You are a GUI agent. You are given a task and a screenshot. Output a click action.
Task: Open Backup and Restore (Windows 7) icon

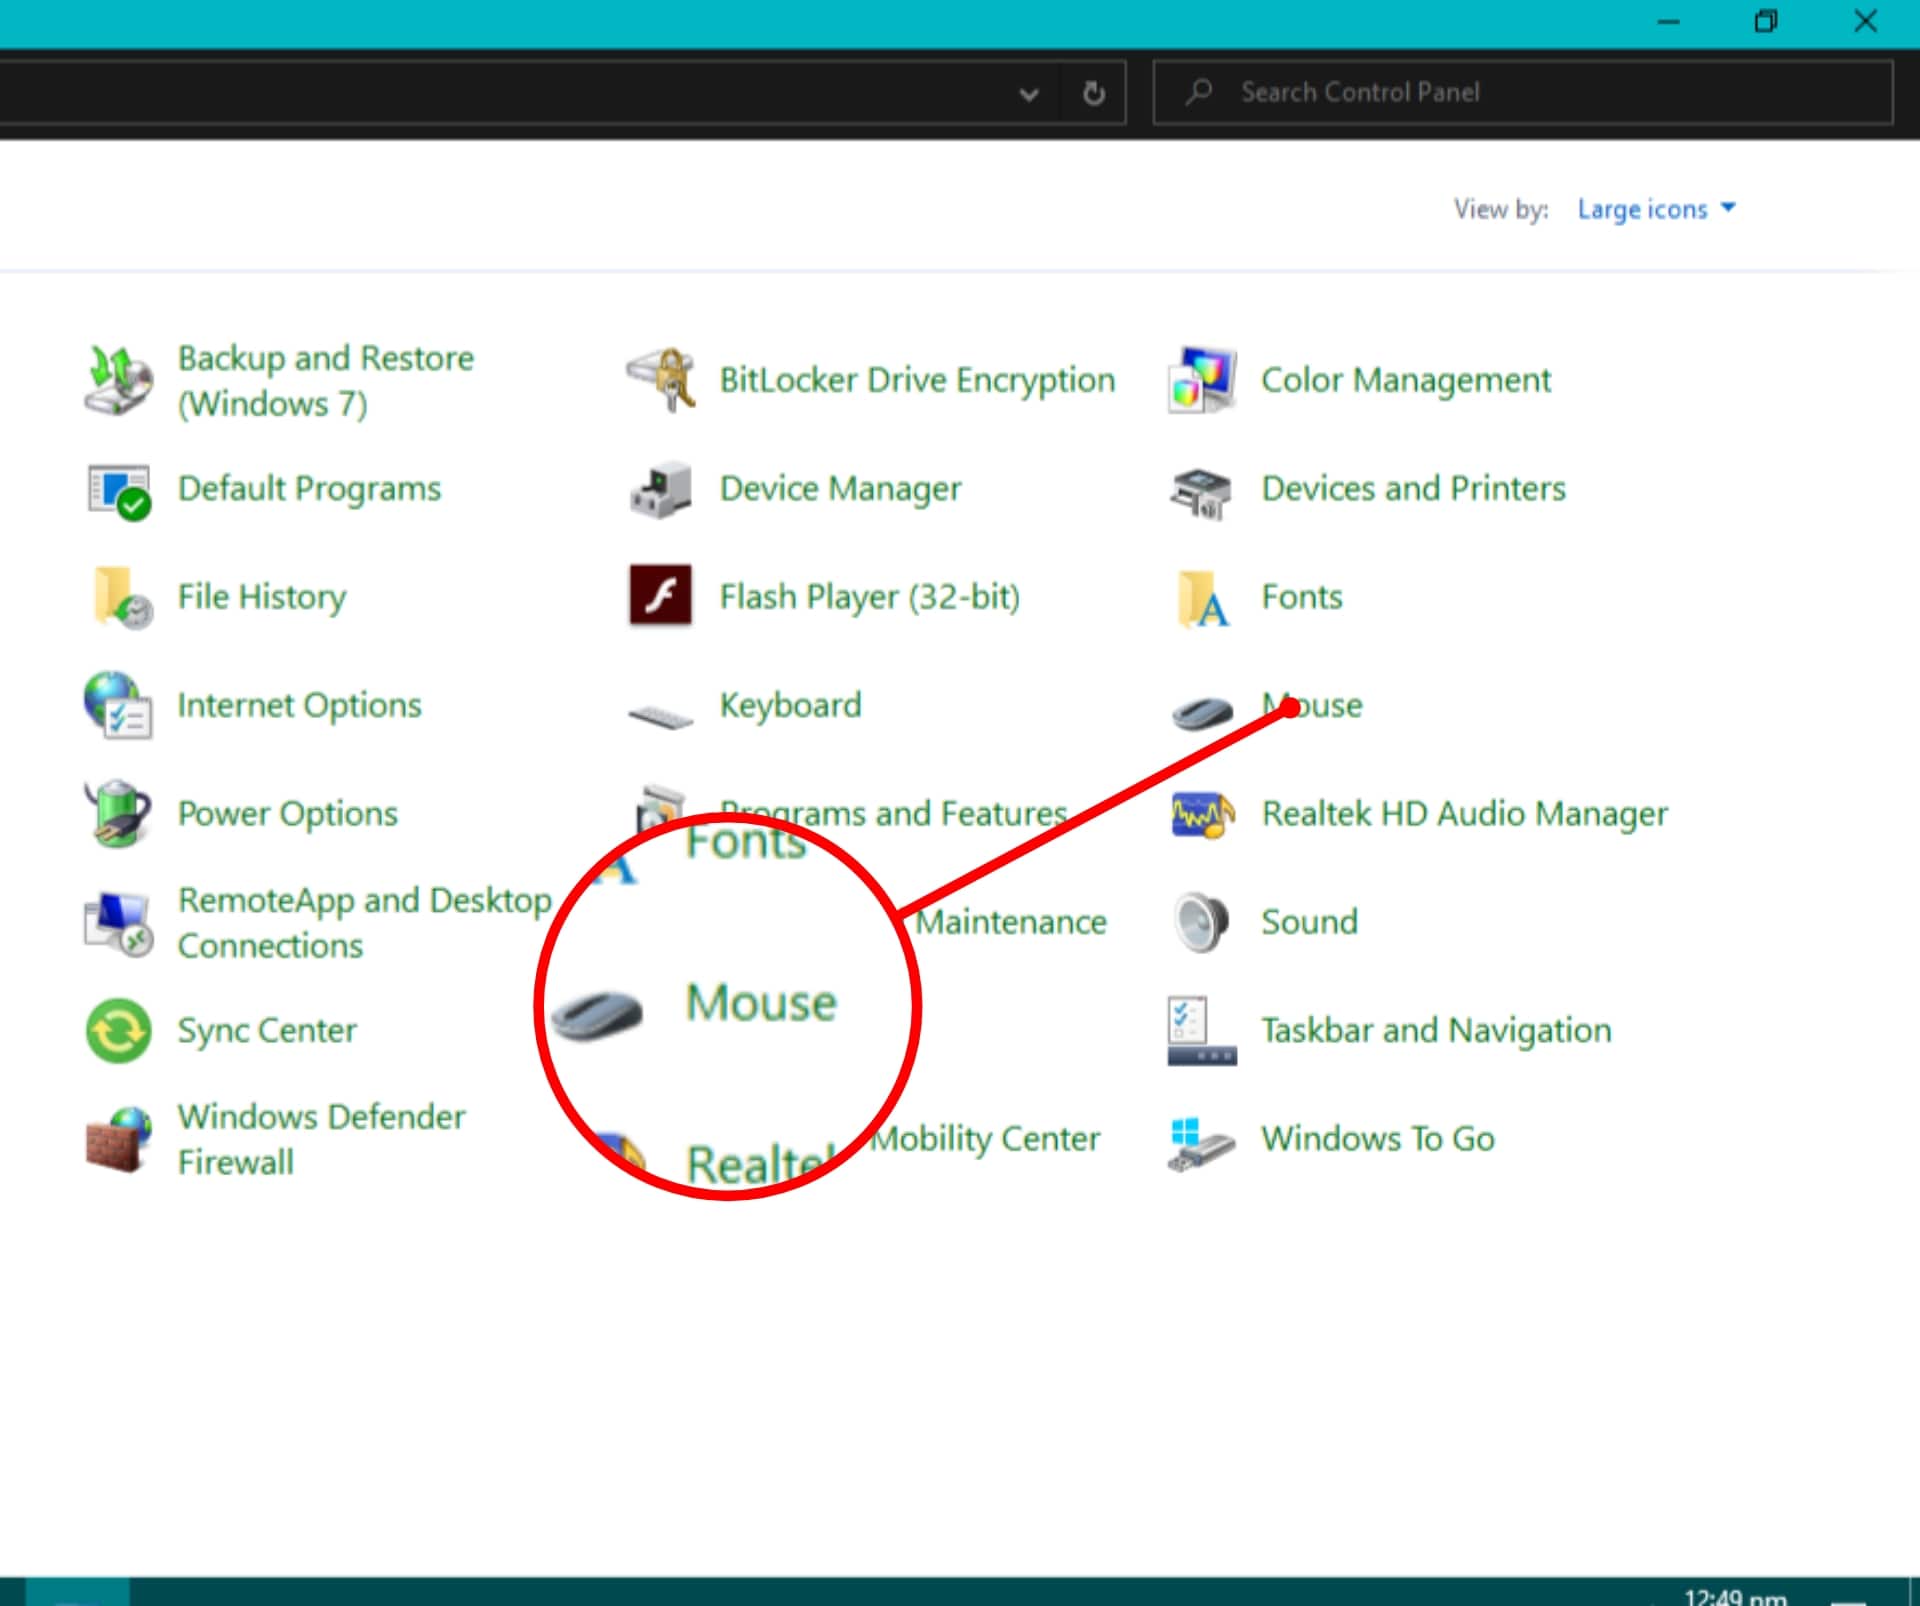119,381
